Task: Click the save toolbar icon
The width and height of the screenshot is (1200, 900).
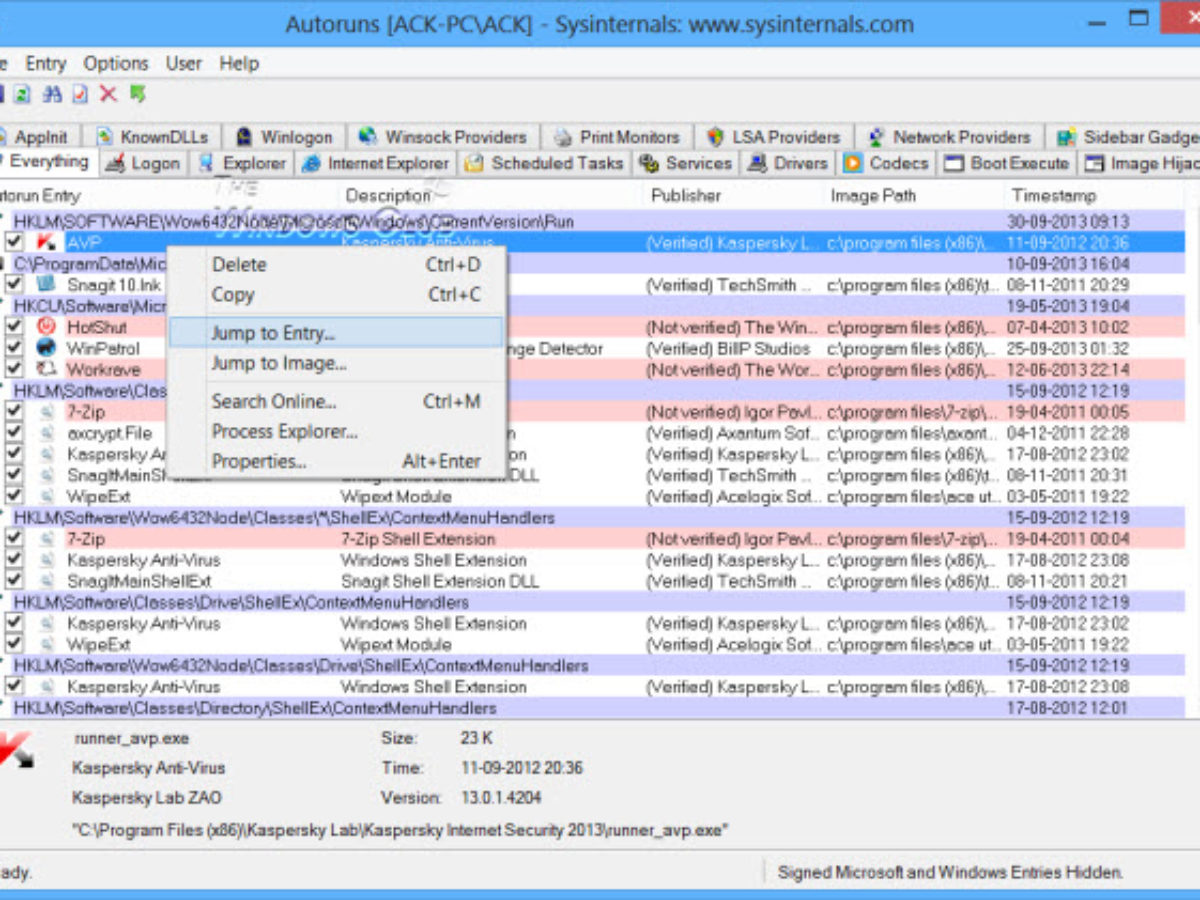Action: coord(2,94)
